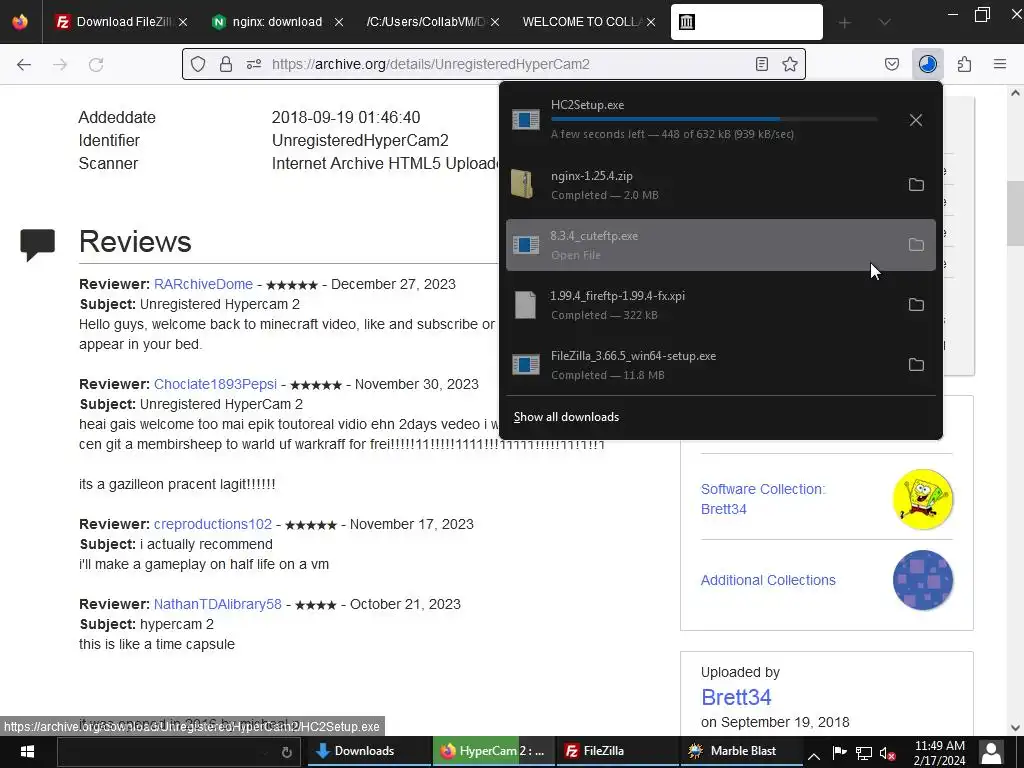Screen dimensions: 1024x768
Task: Open reviewer Choclate1893Pepsi's profile
Action: coord(216,384)
